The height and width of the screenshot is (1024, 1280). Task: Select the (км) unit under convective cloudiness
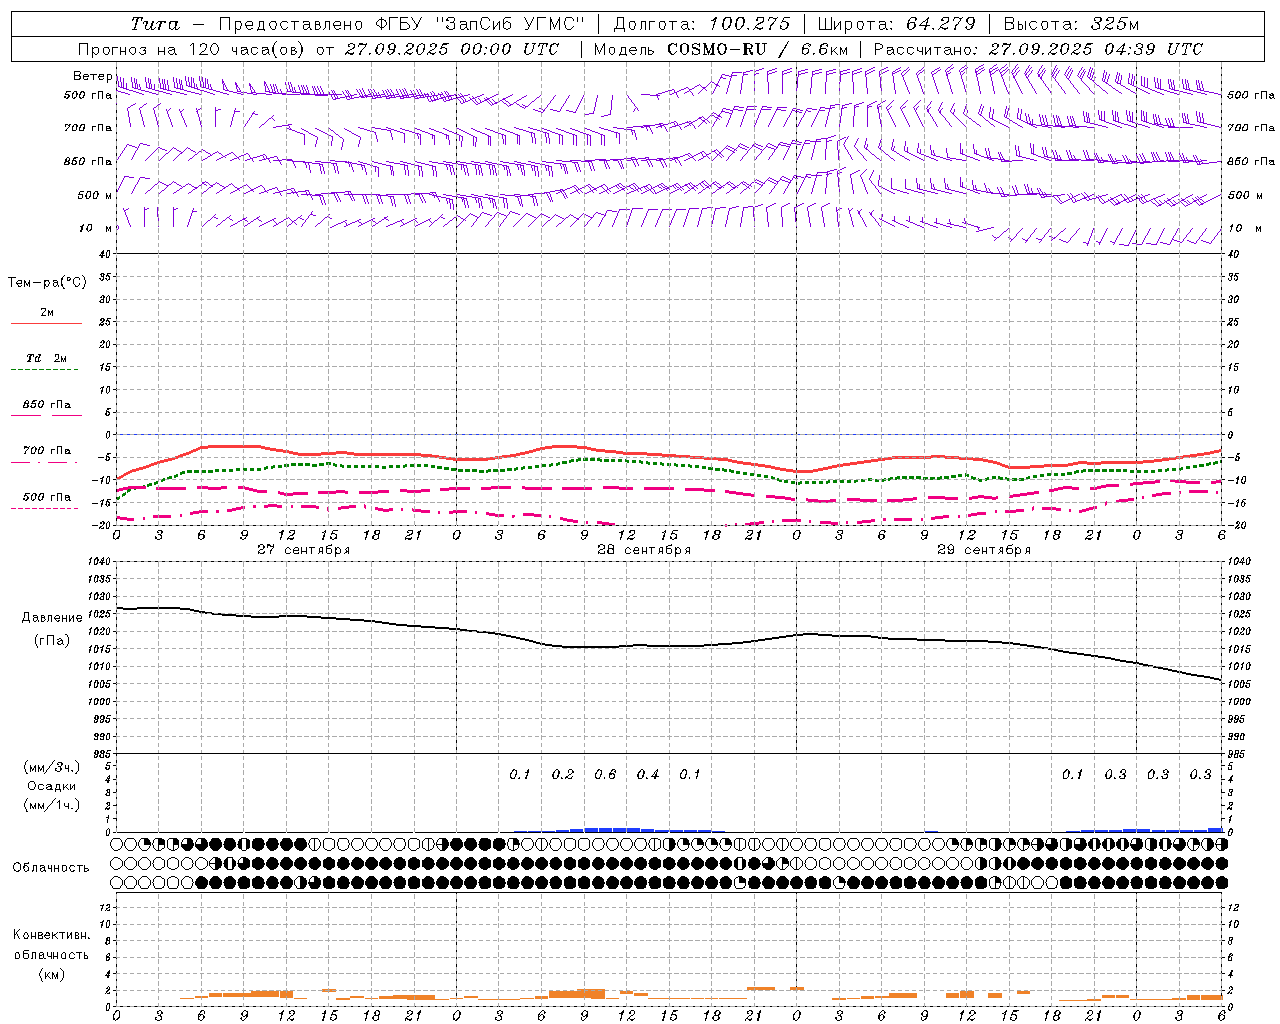pos(51,974)
